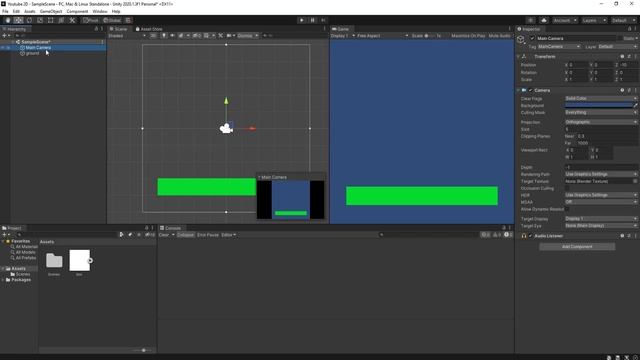Toggle Mute Audio in Game view
Viewport: 640px width, 360px height.
499,36
